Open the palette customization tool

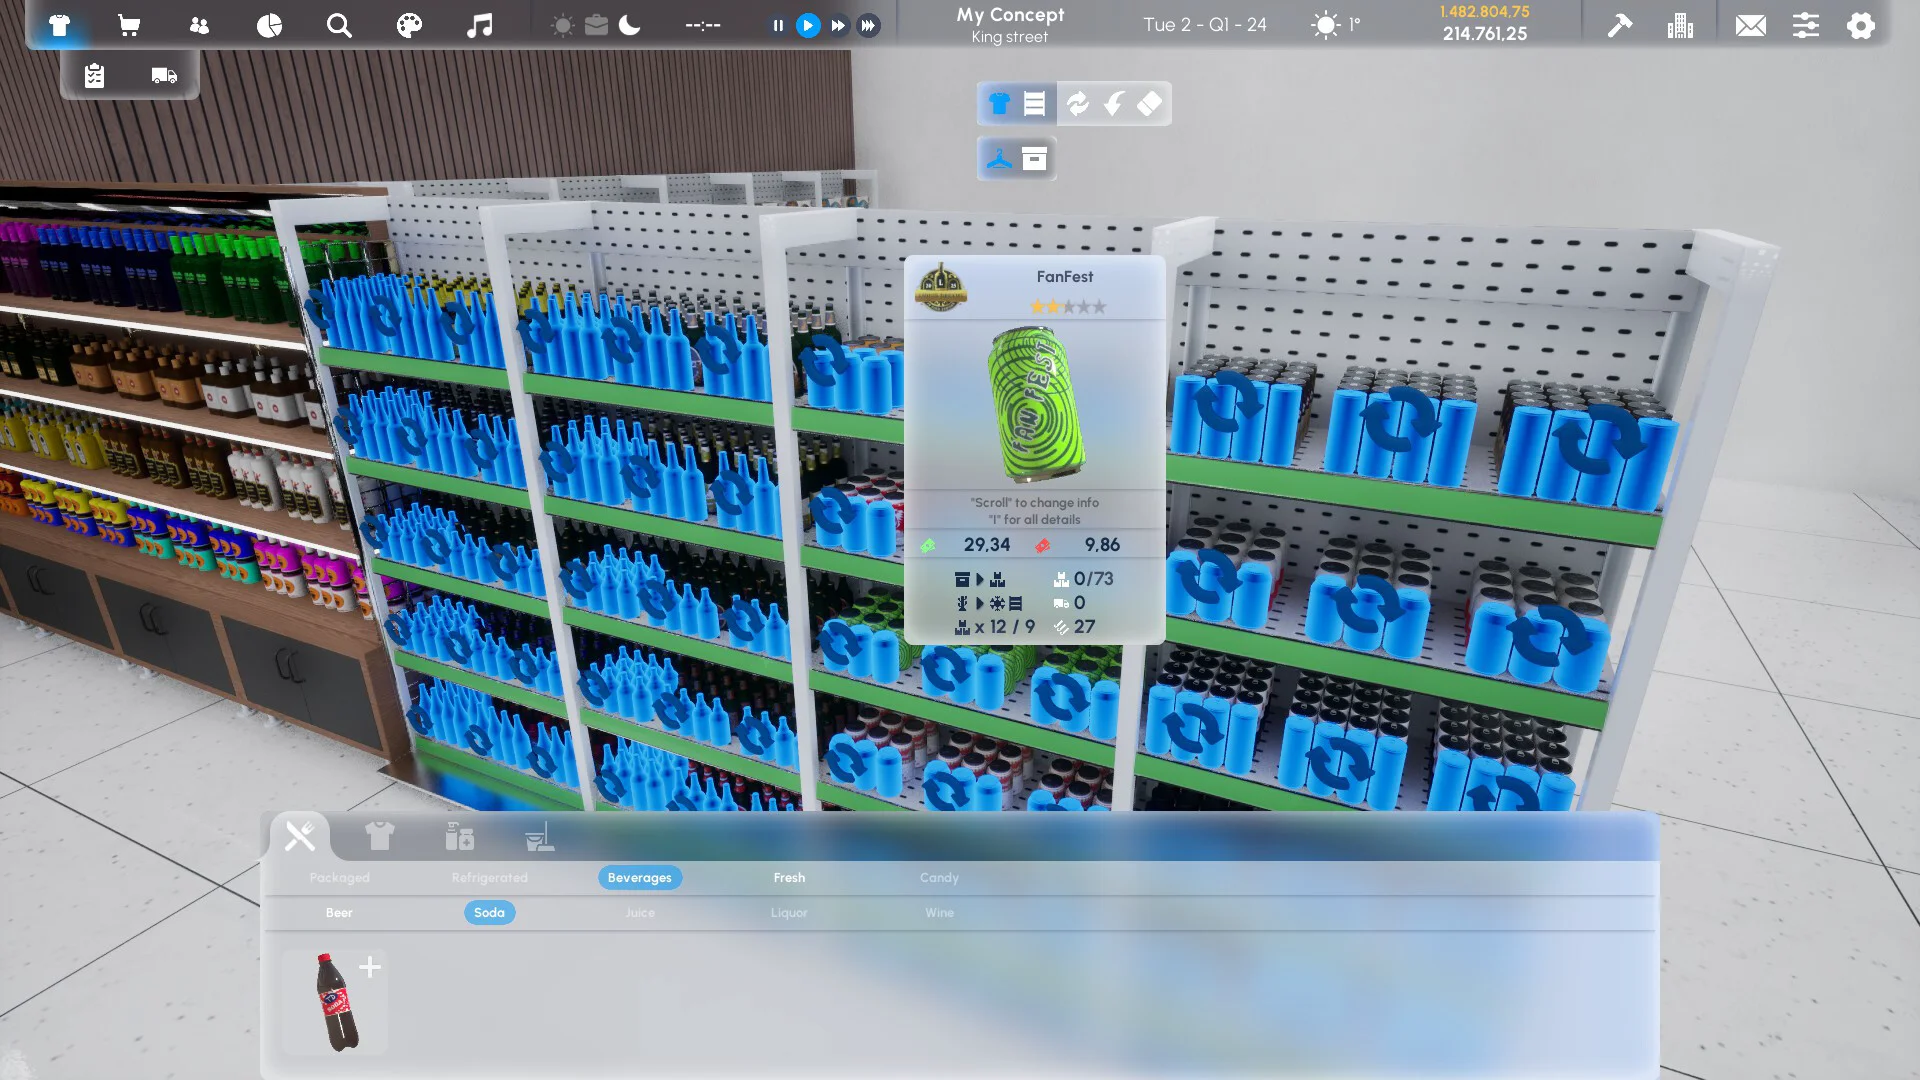click(409, 25)
